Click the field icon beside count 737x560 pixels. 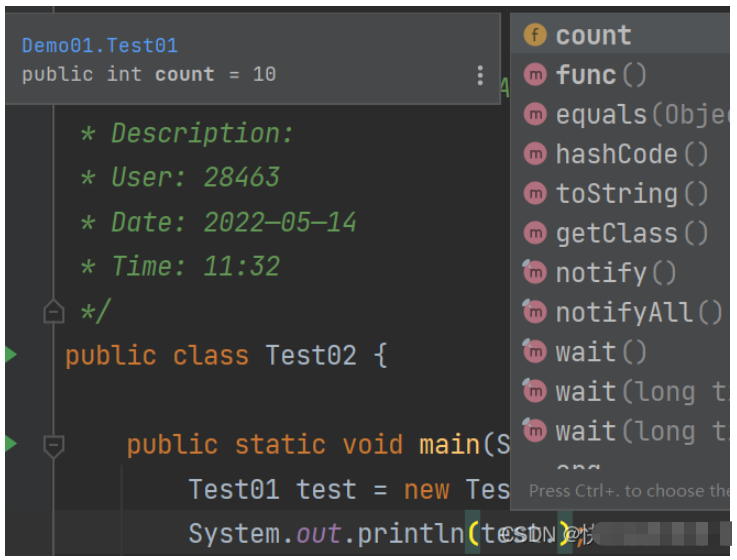pos(535,35)
